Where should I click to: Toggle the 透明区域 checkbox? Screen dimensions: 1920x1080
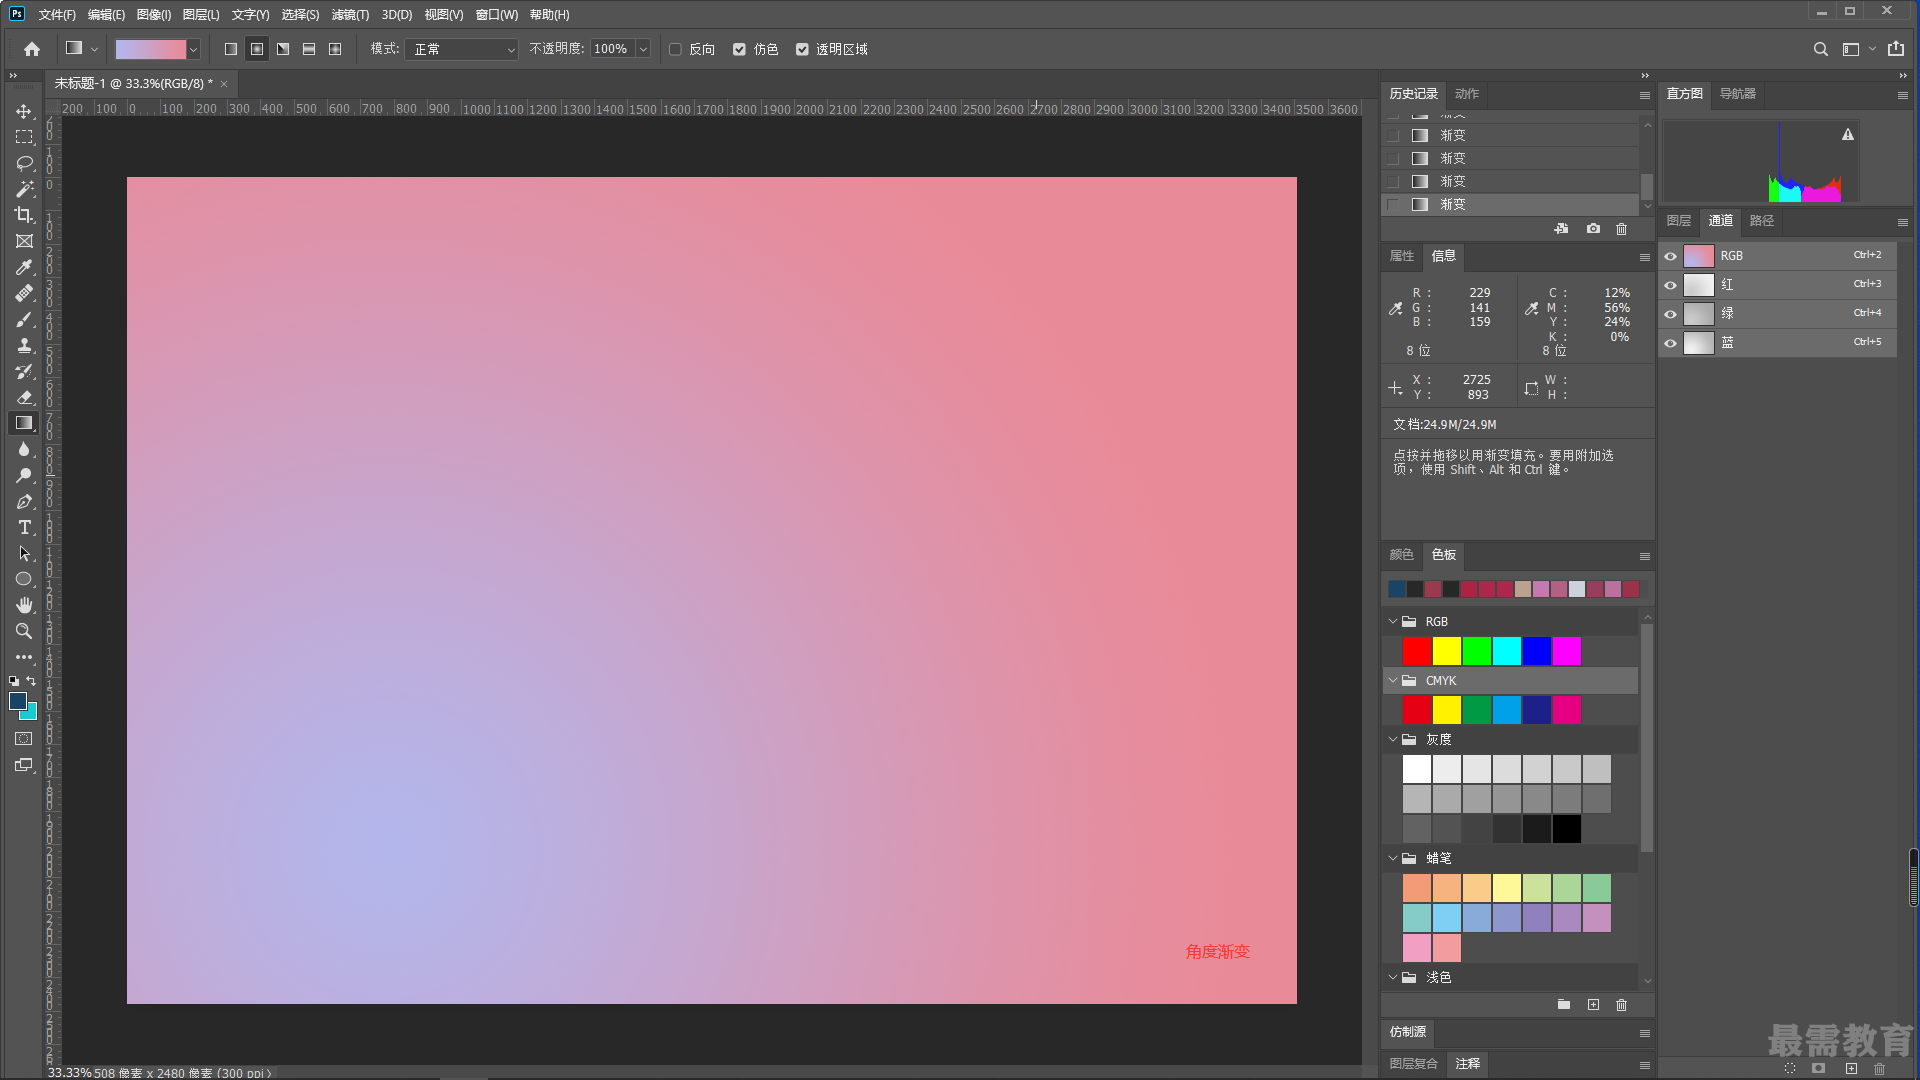click(802, 49)
